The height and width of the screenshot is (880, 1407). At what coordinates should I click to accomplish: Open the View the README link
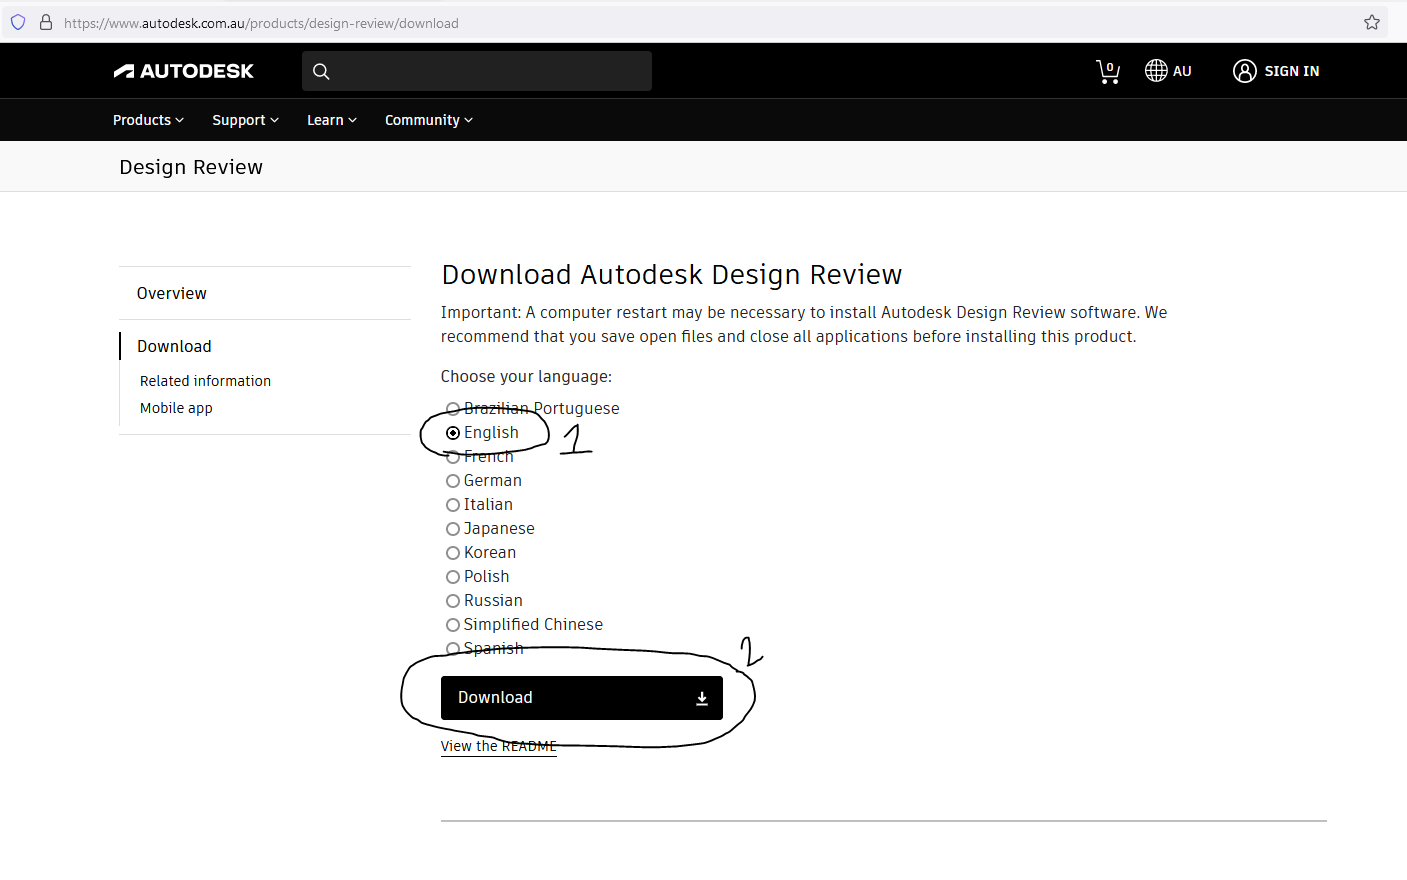(498, 746)
